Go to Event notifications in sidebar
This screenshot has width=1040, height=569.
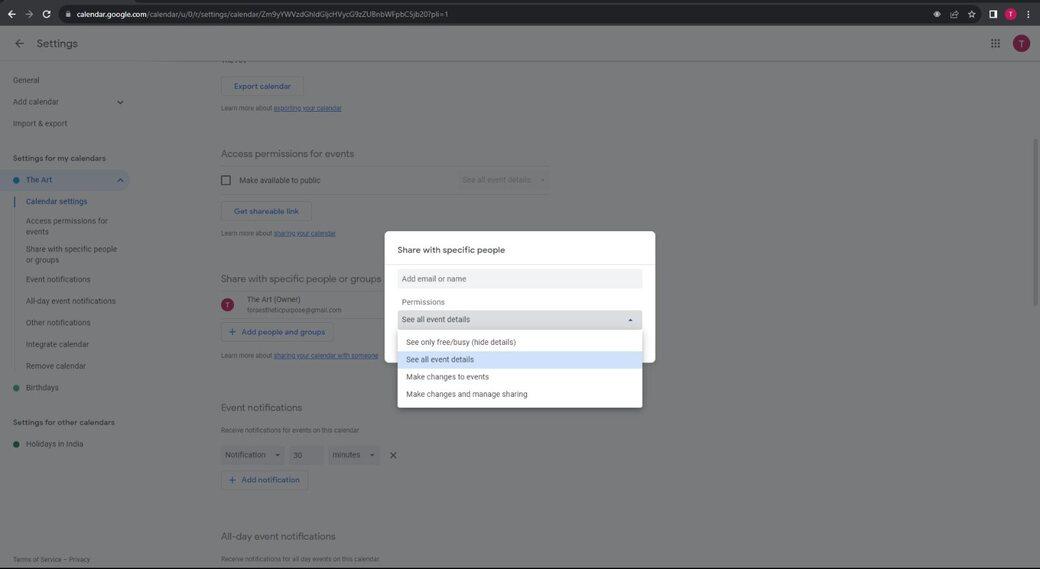pyautogui.click(x=58, y=280)
